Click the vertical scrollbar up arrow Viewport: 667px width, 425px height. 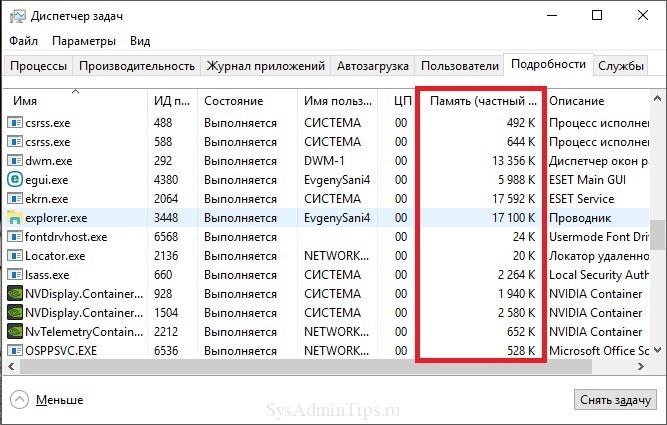(x=658, y=98)
